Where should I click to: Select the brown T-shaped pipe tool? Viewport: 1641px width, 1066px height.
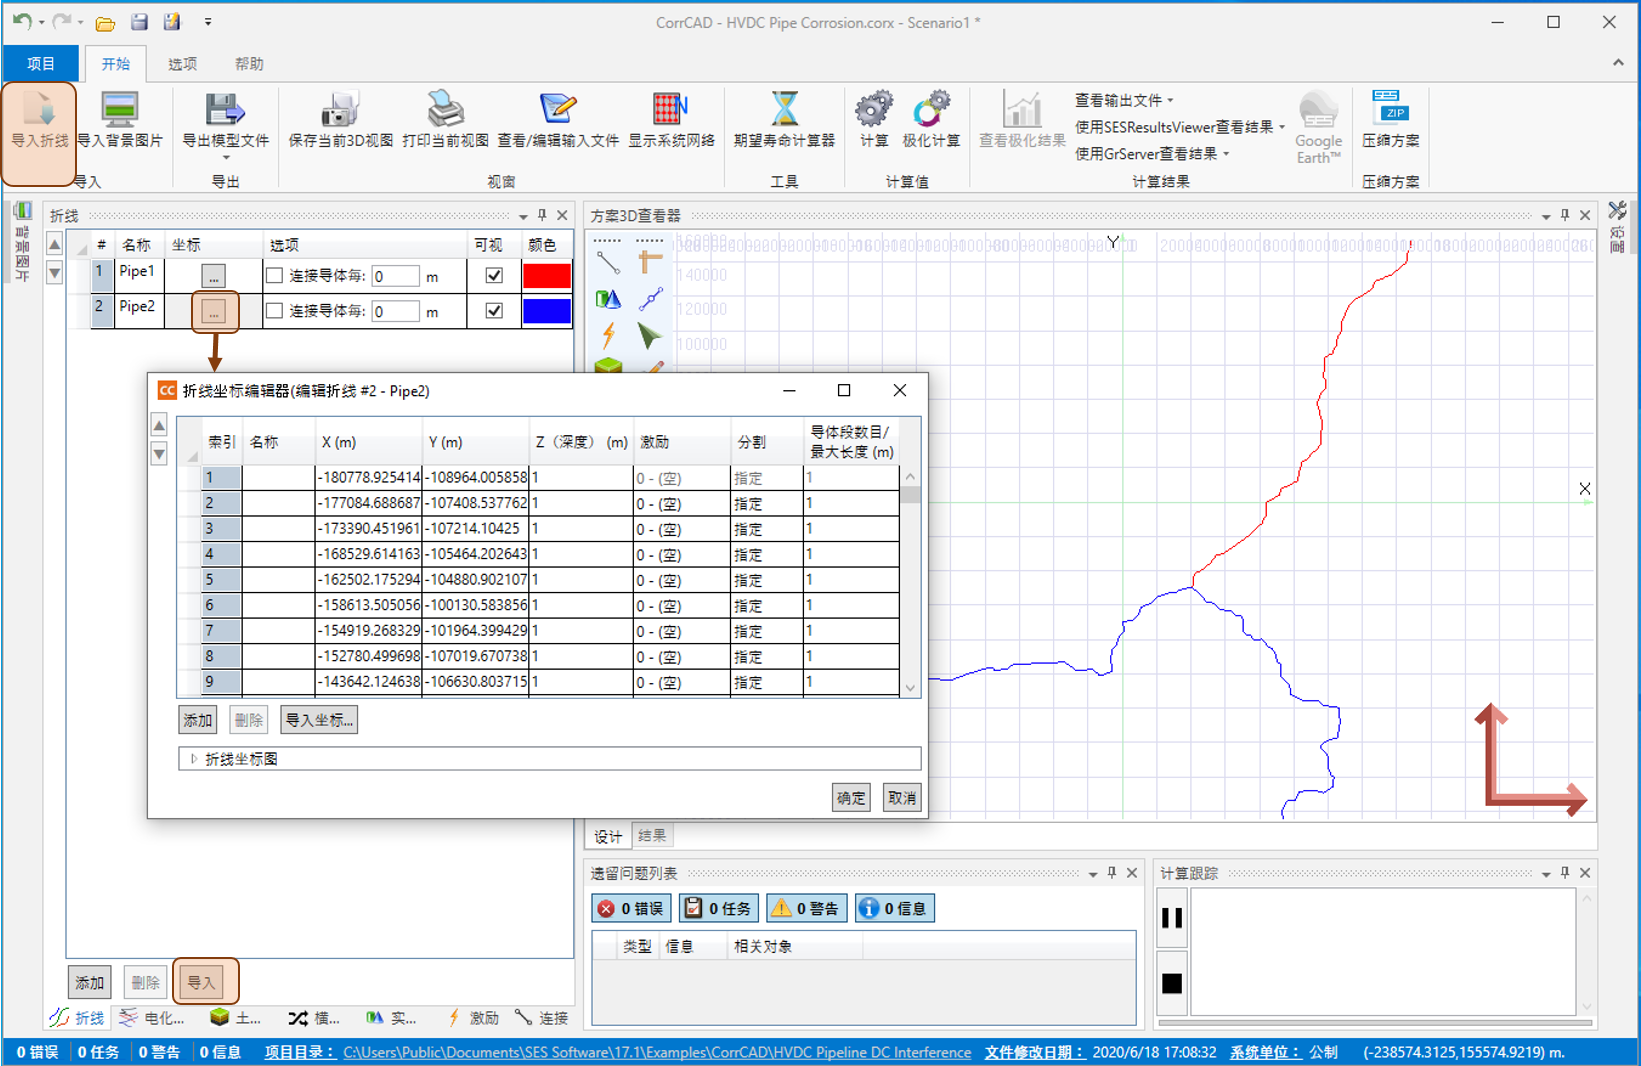(x=650, y=263)
